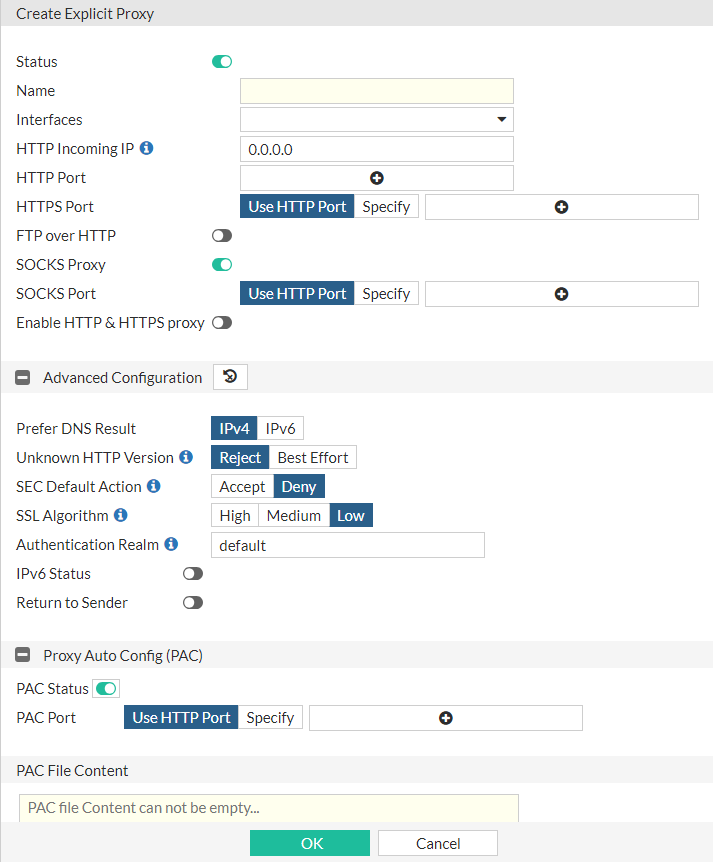This screenshot has width=713, height=862.
Task: Click the plus icon in PAC Port field
Action: (x=446, y=717)
